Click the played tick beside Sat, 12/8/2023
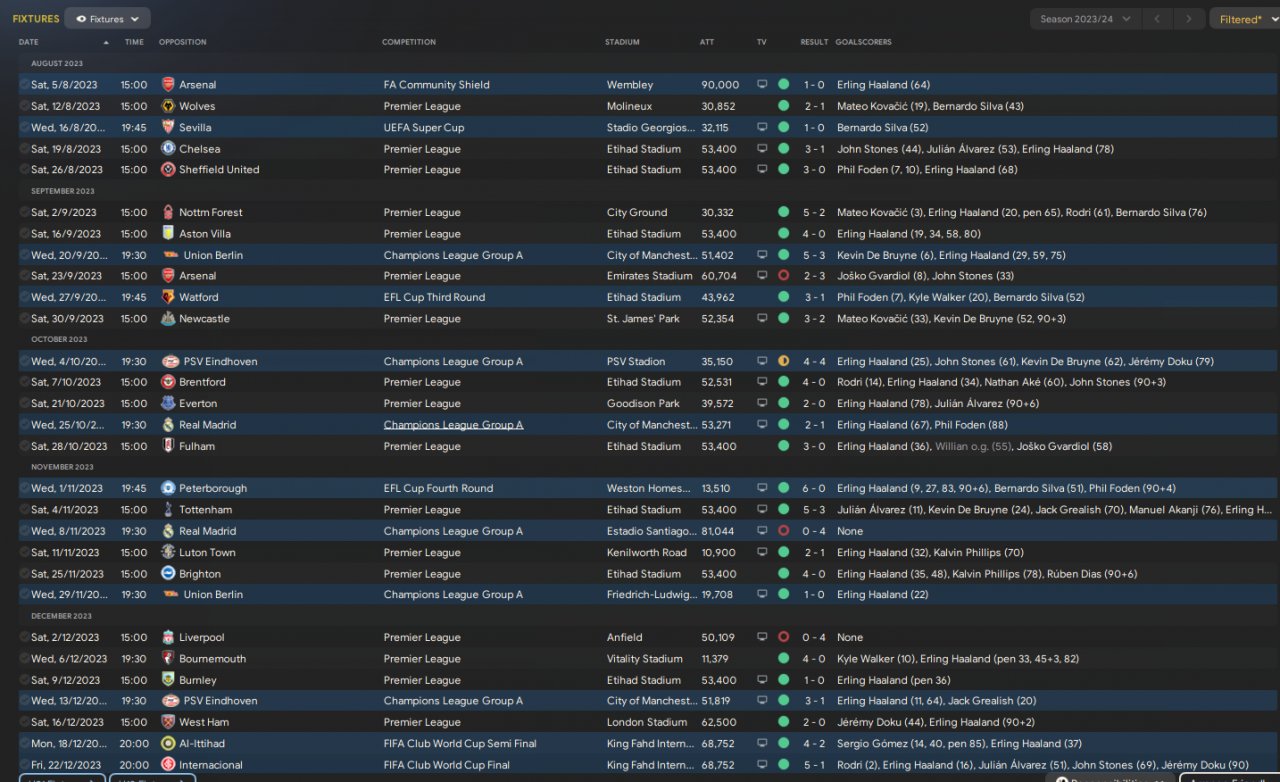The height and width of the screenshot is (782, 1280). (24, 106)
